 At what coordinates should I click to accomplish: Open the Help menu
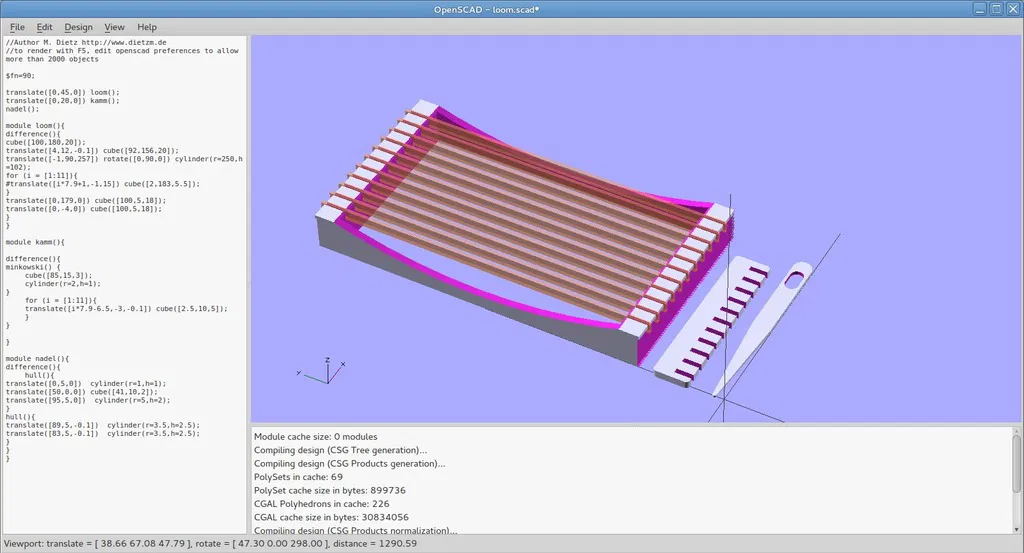click(x=147, y=27)
